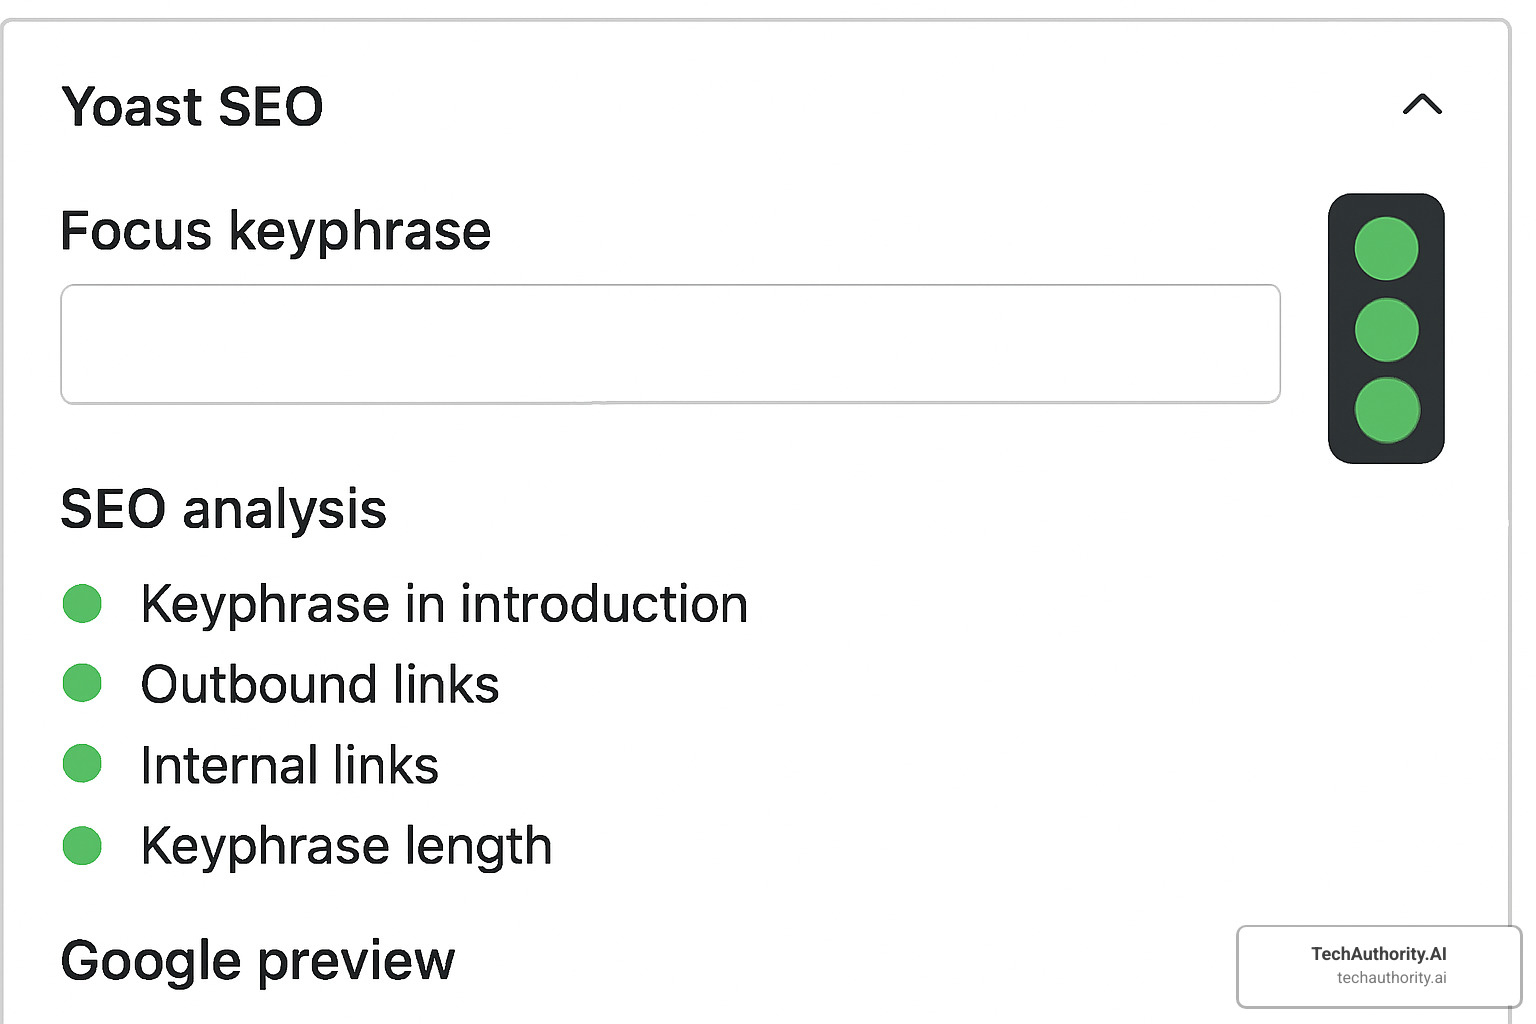Click the green dot beside Keyphrase in introduction
Screen dimensions: 1536x1024
coord(82,603)
